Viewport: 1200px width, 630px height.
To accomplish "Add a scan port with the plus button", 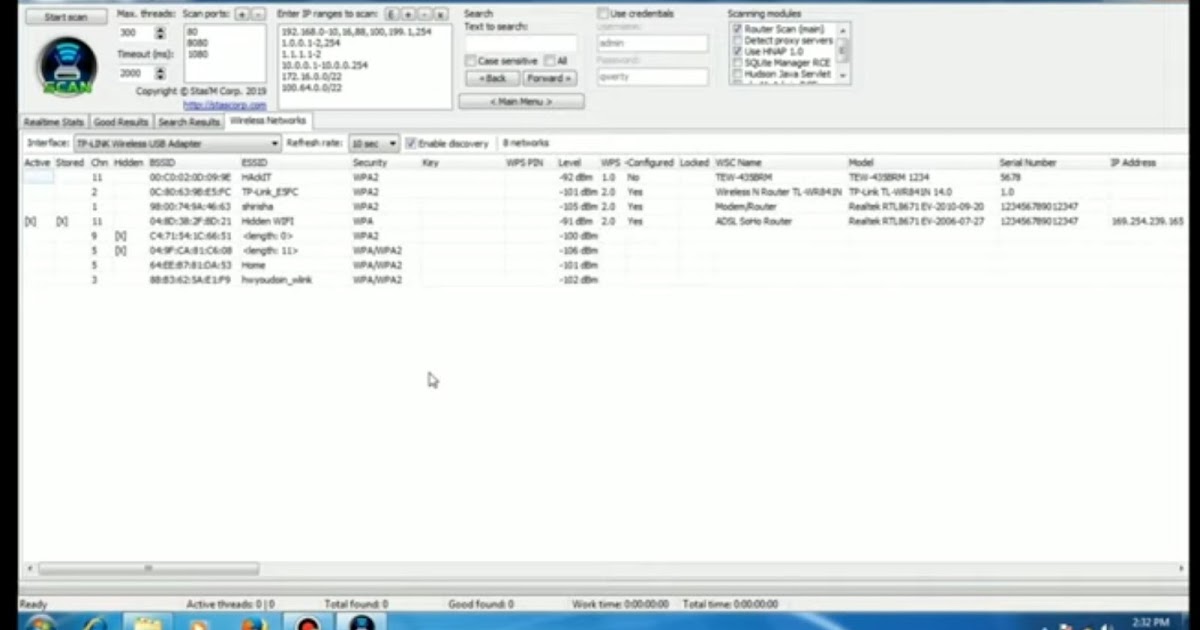I will click(241, 15).
